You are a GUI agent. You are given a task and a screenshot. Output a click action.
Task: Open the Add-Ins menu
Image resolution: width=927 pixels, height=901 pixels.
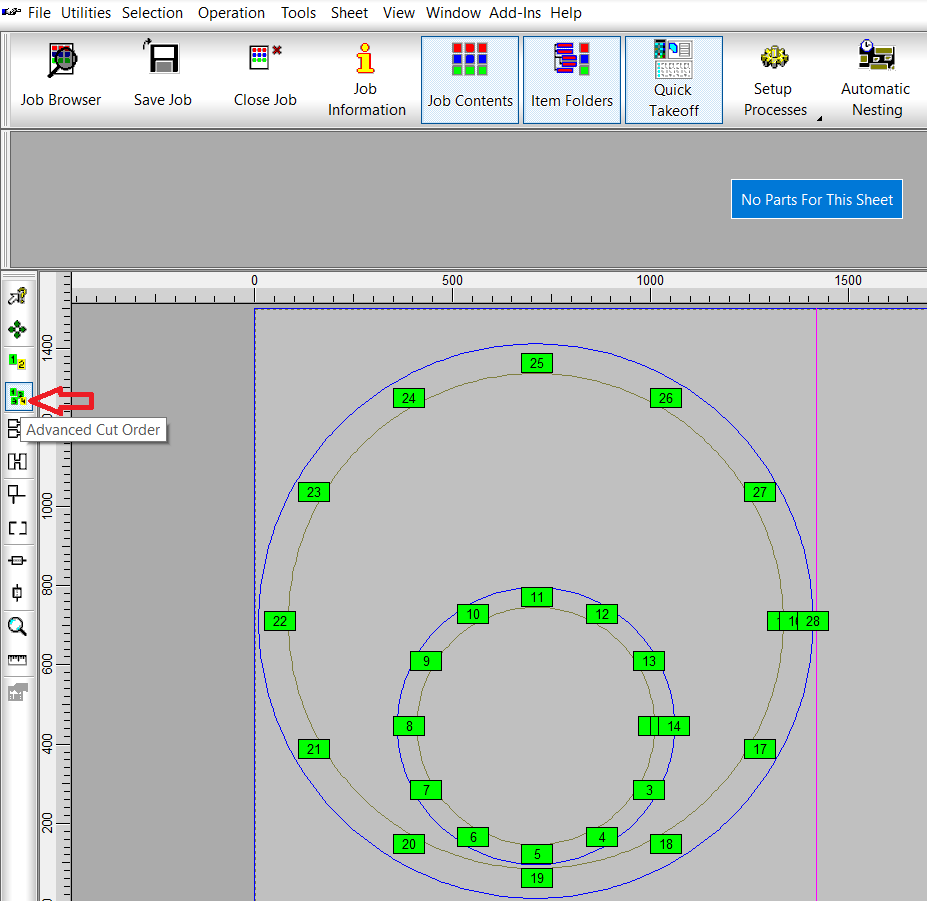(x=515, y=13)
